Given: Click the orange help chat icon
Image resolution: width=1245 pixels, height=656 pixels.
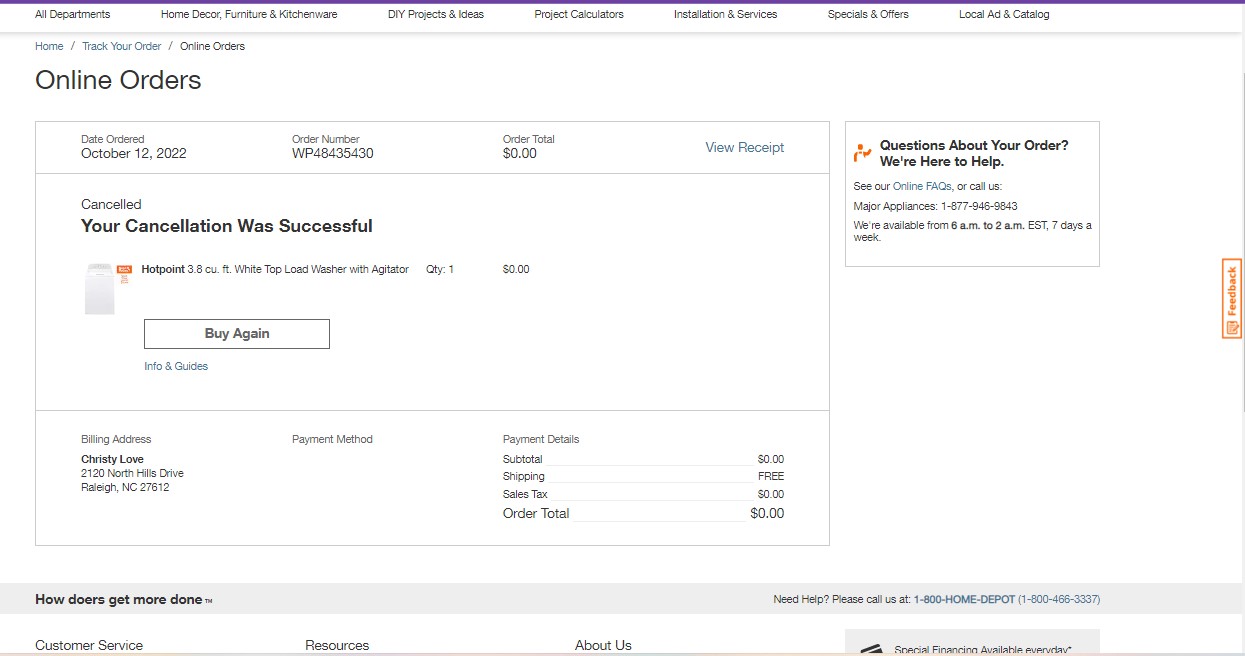Looking at the screenshot, I should pyautogui.click(x=862, y=153).
